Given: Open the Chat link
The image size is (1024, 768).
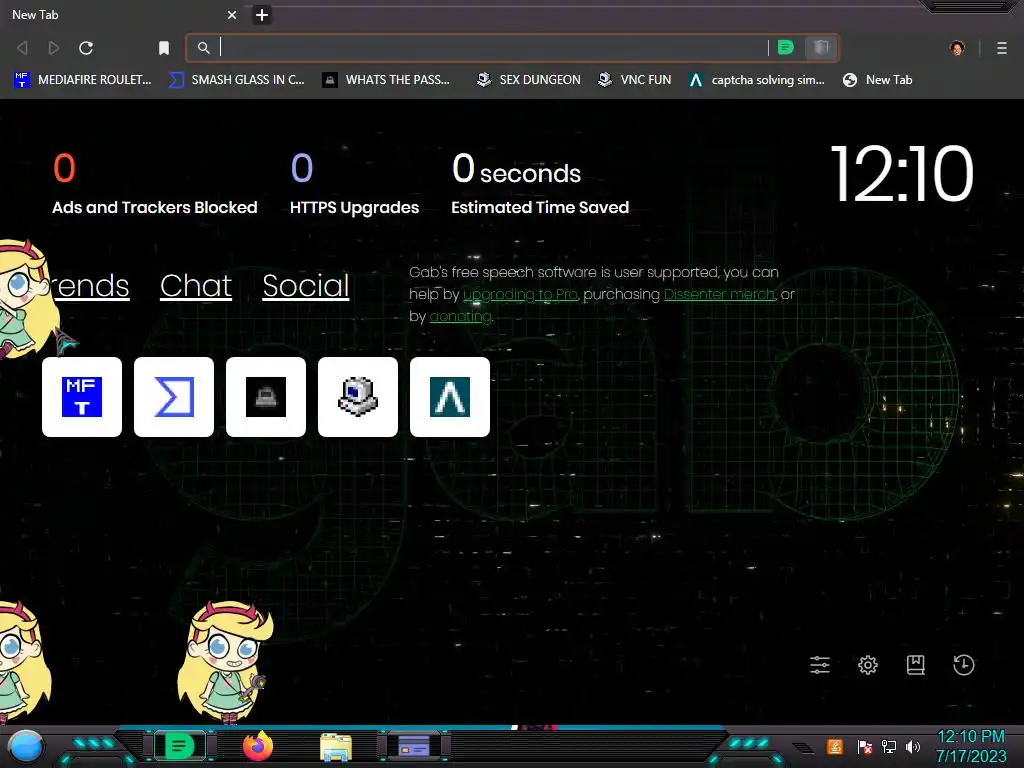Looking at the screenshot, I should [x=196, y=286].
